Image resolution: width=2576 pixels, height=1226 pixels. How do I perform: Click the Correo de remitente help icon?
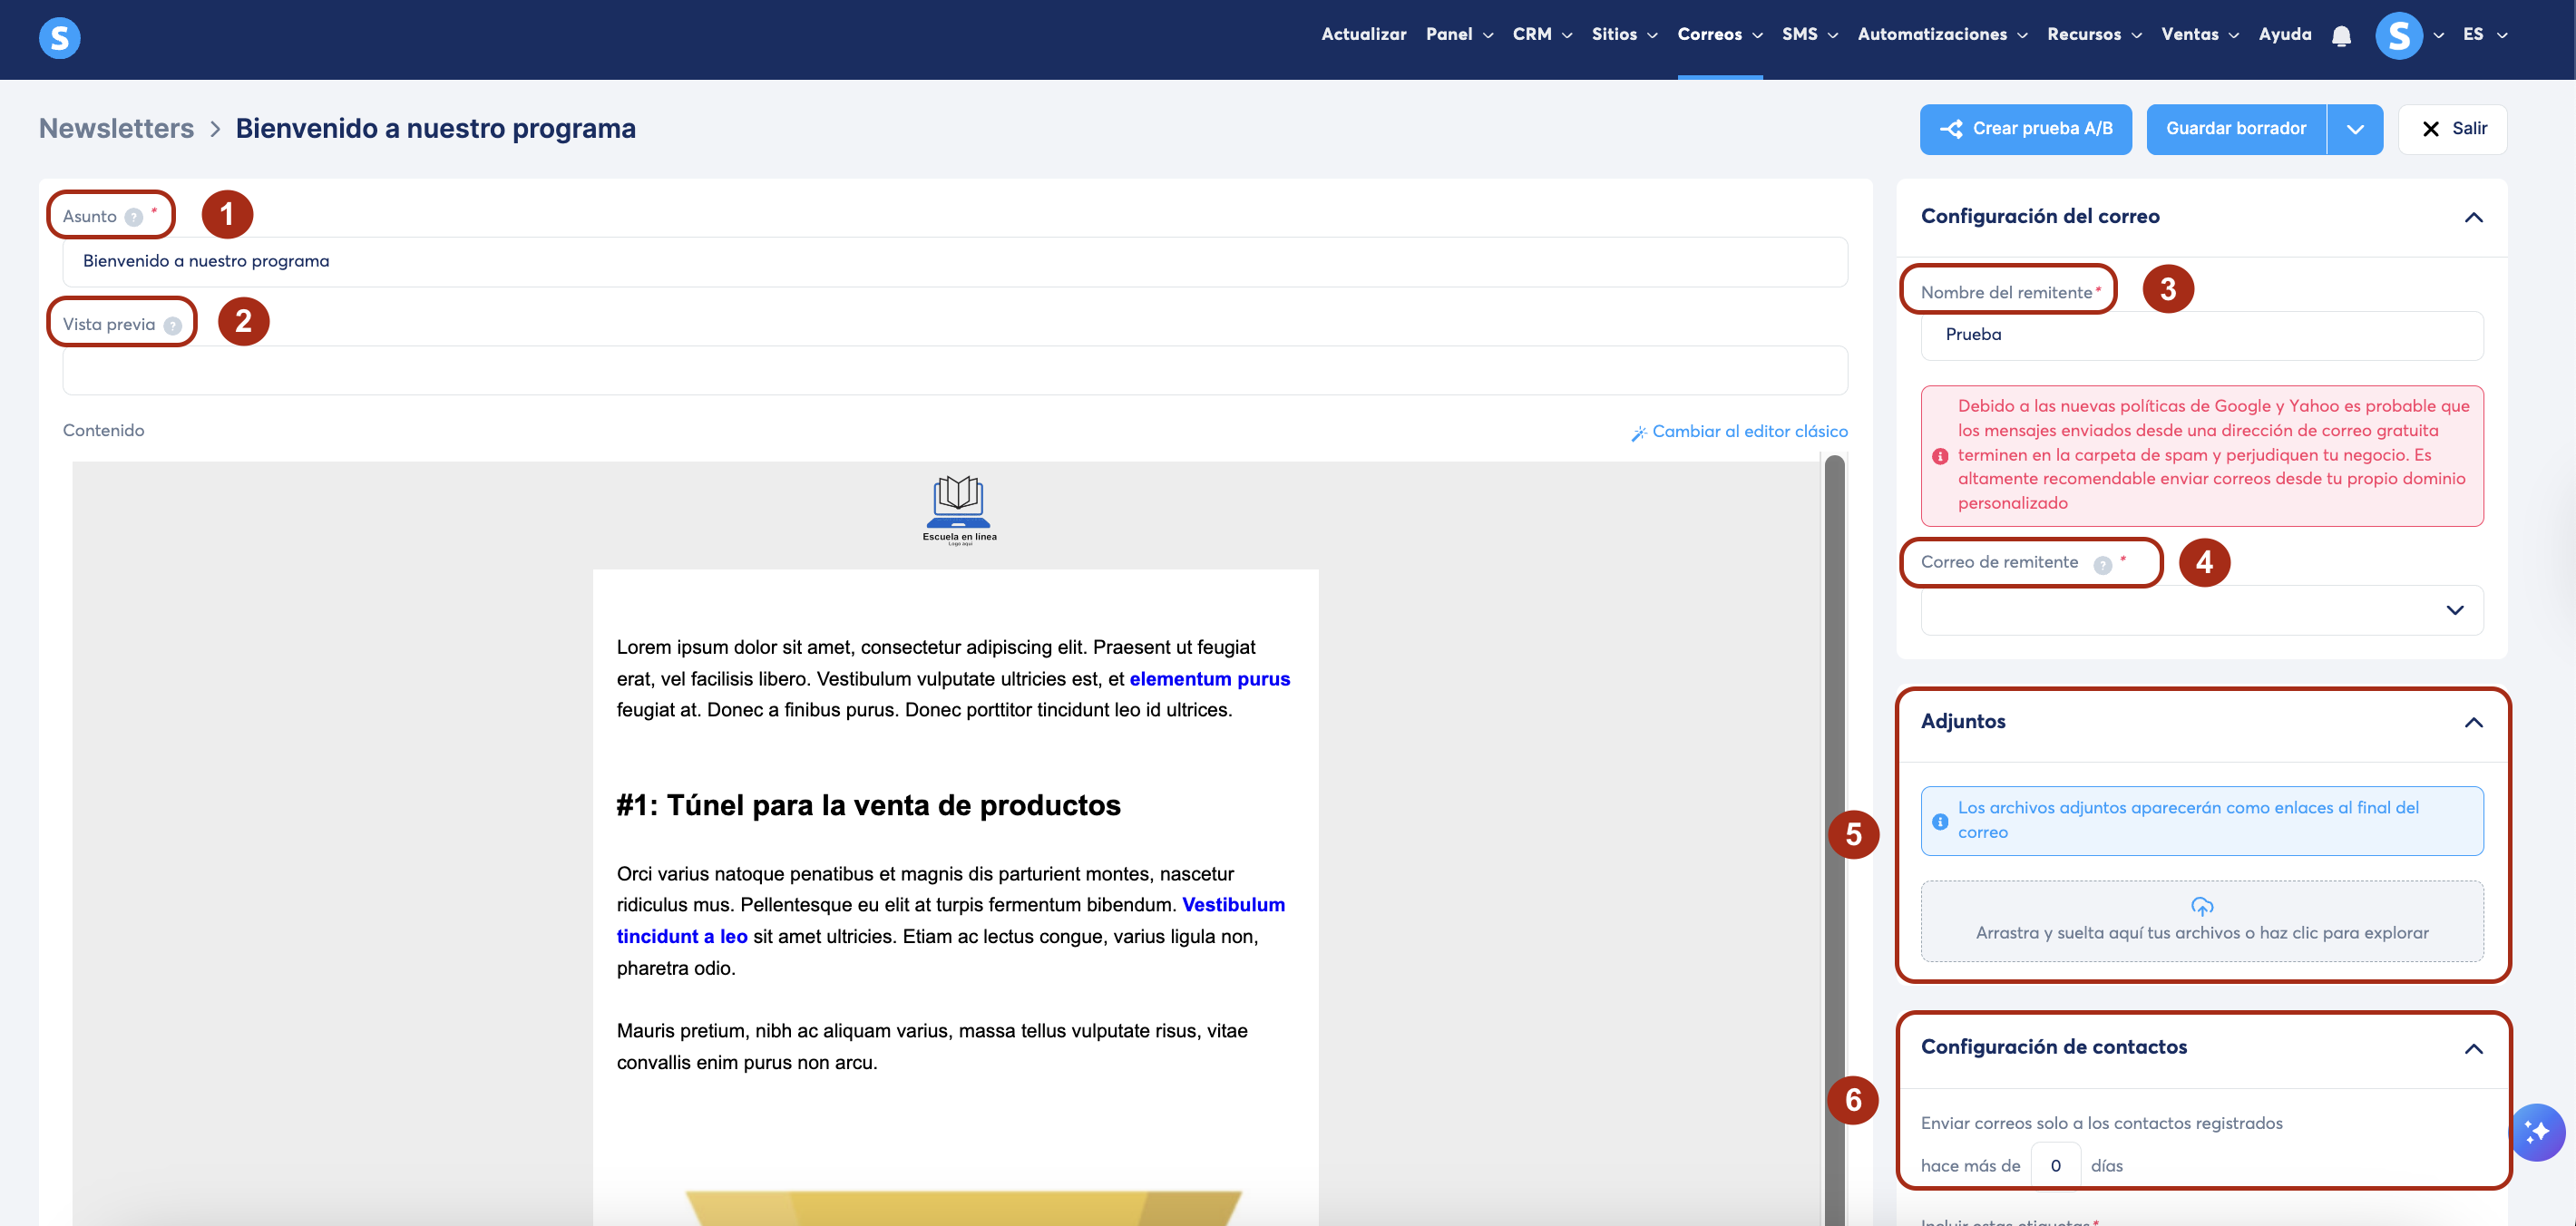pos(2102,564)
